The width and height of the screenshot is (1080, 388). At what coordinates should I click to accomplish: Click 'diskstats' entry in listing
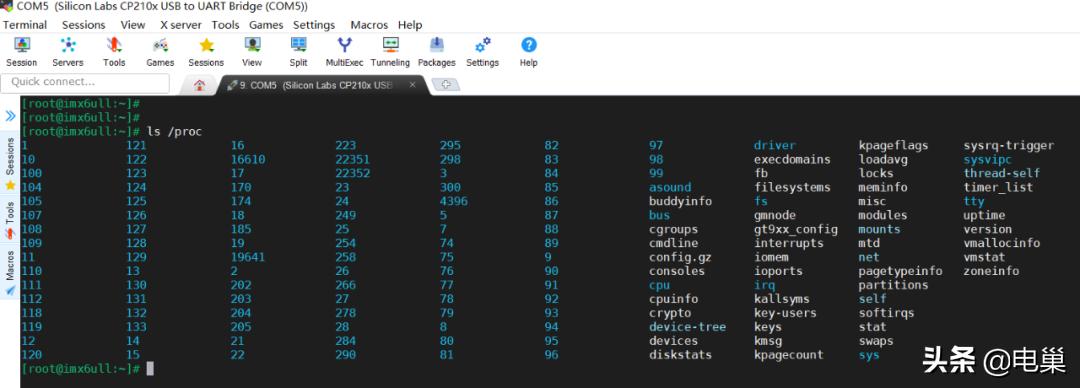pos(681,355)
